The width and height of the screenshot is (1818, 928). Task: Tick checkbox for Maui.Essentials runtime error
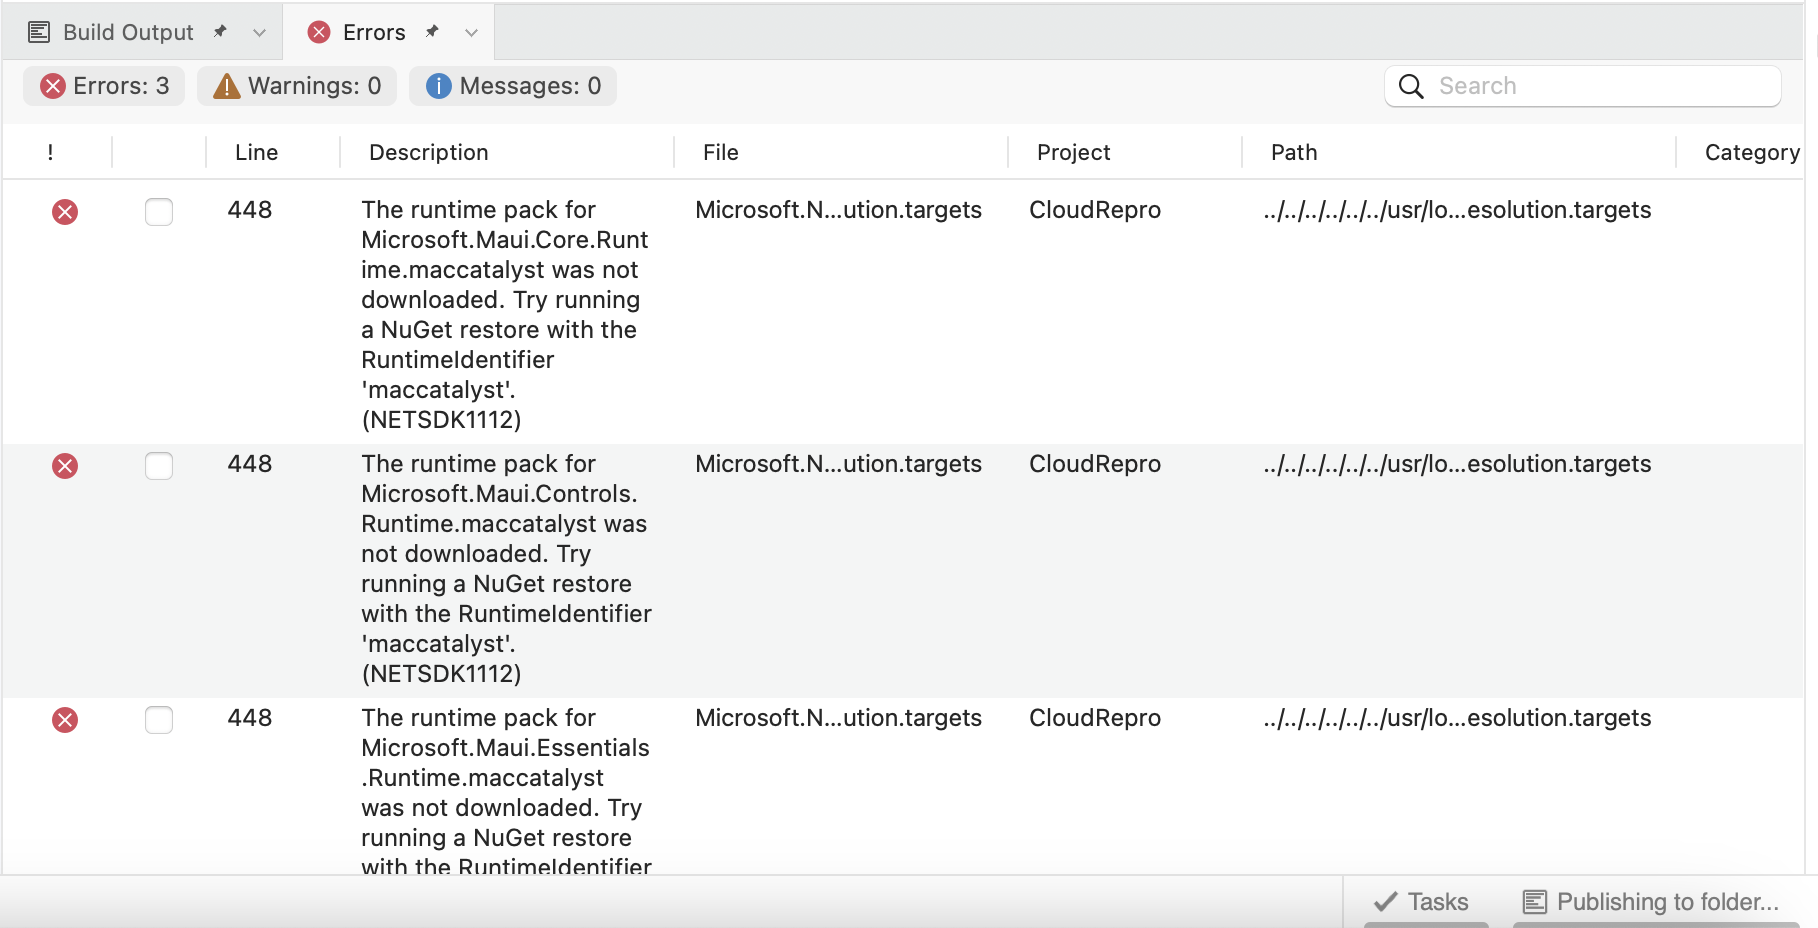159,720
